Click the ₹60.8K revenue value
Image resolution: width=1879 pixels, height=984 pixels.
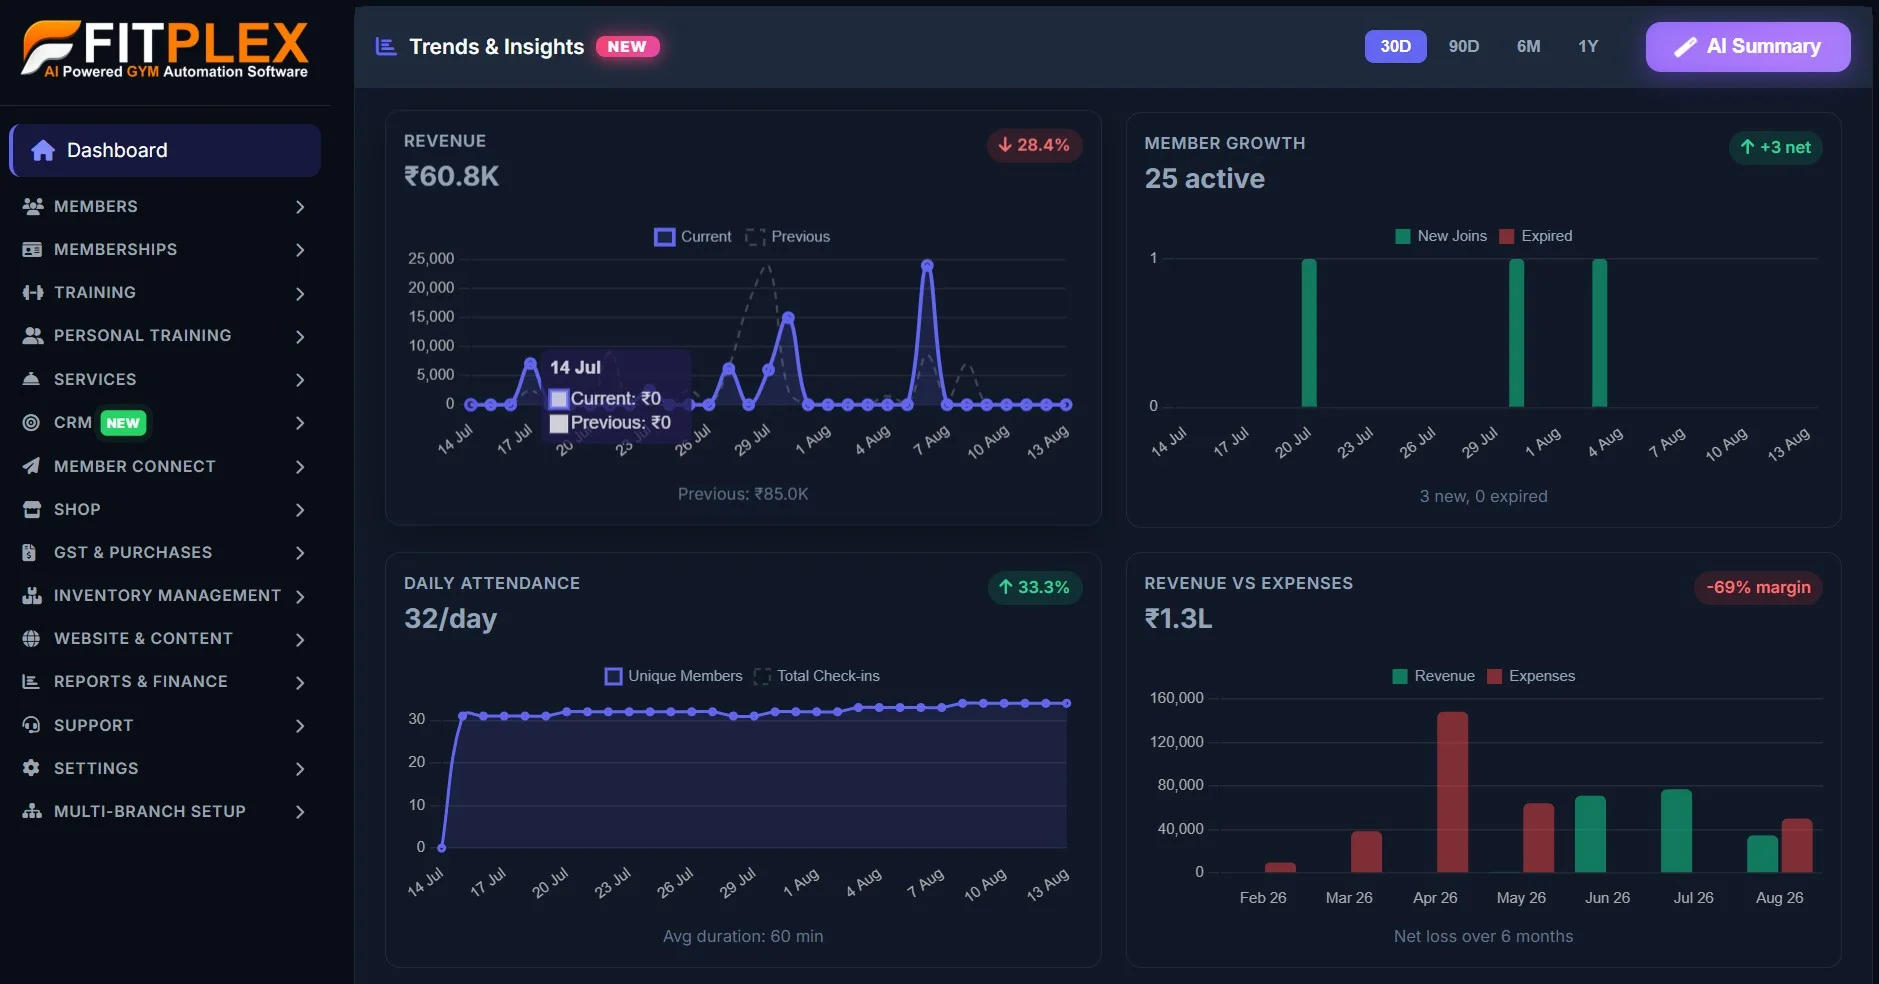[451, 177]
